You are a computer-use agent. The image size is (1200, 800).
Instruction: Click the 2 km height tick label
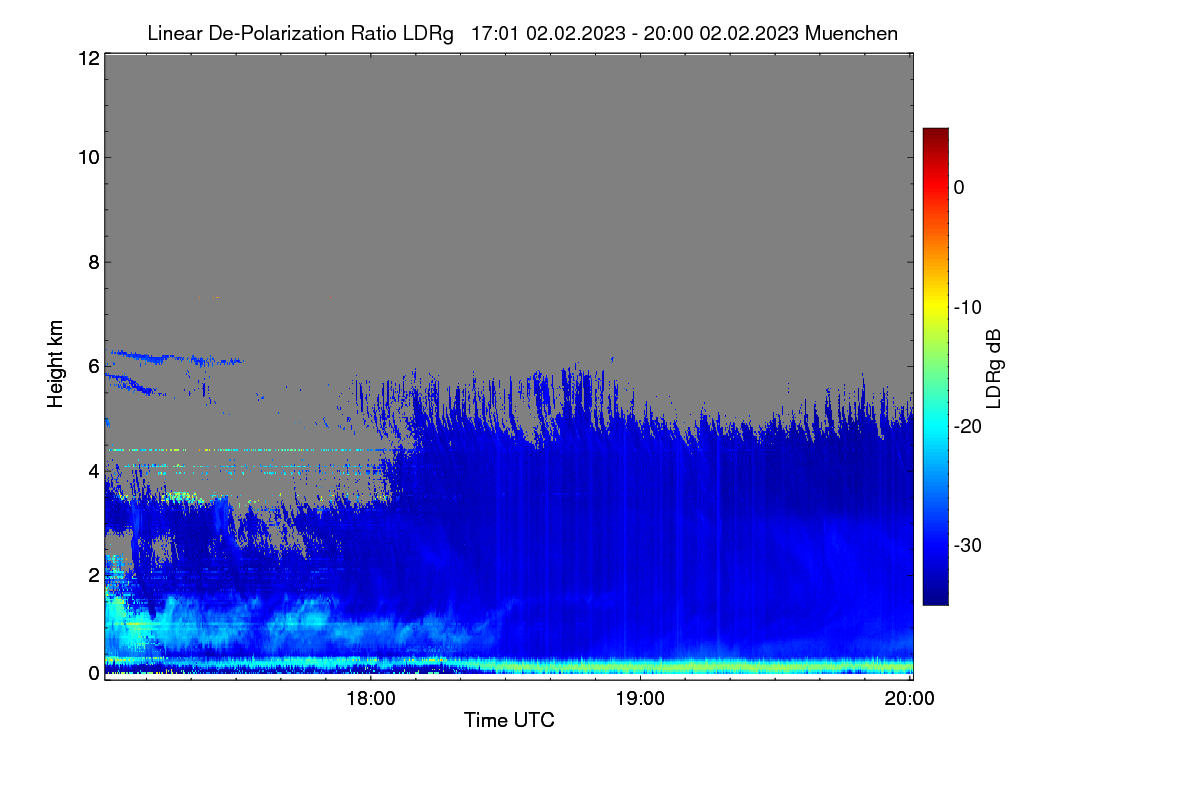click(x=93, y=574)
